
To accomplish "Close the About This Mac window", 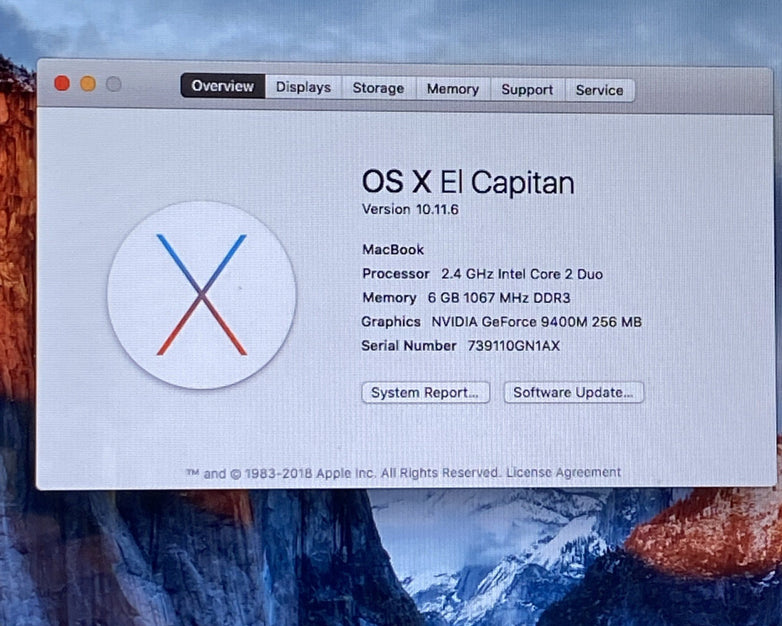I will pyautogui.click(x=62, y=83).
